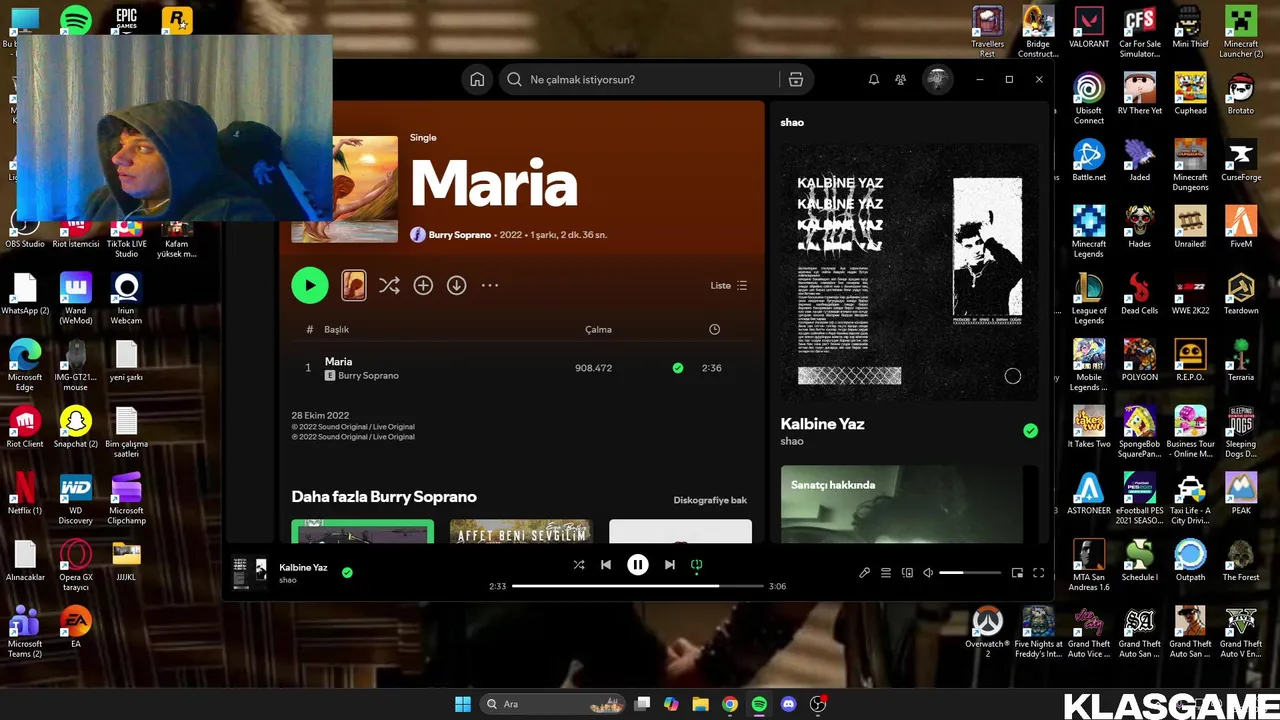Open the play queue icon
This screenshot has width=1280, height=720.
(x=886, y=573)
